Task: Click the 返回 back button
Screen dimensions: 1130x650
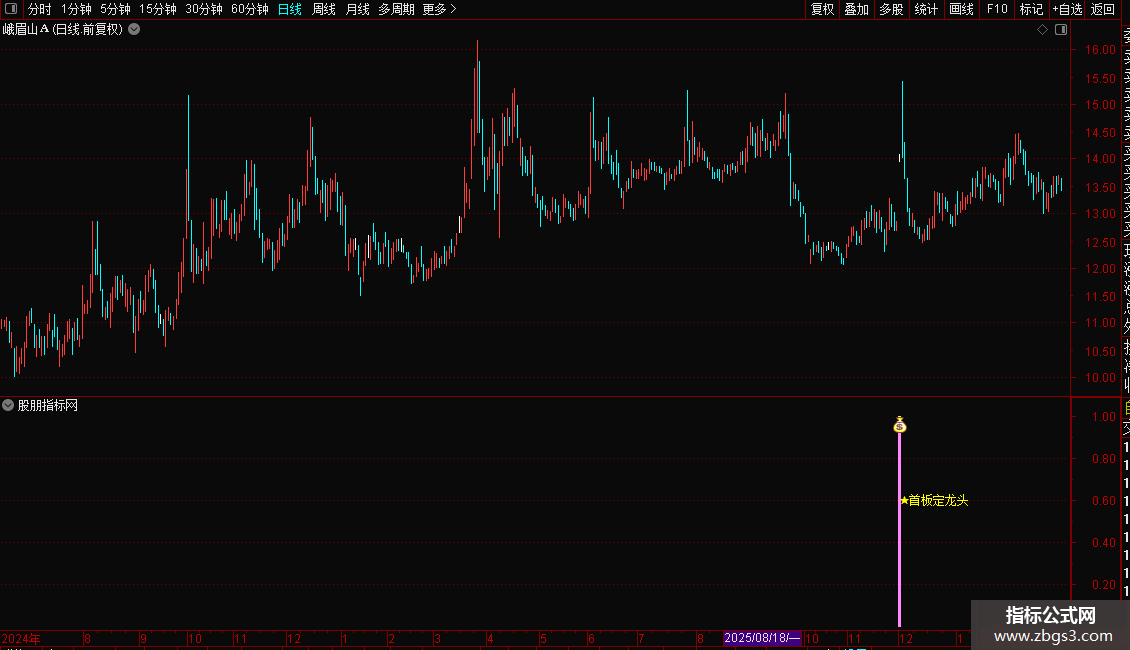Action: click(1103, 9)
